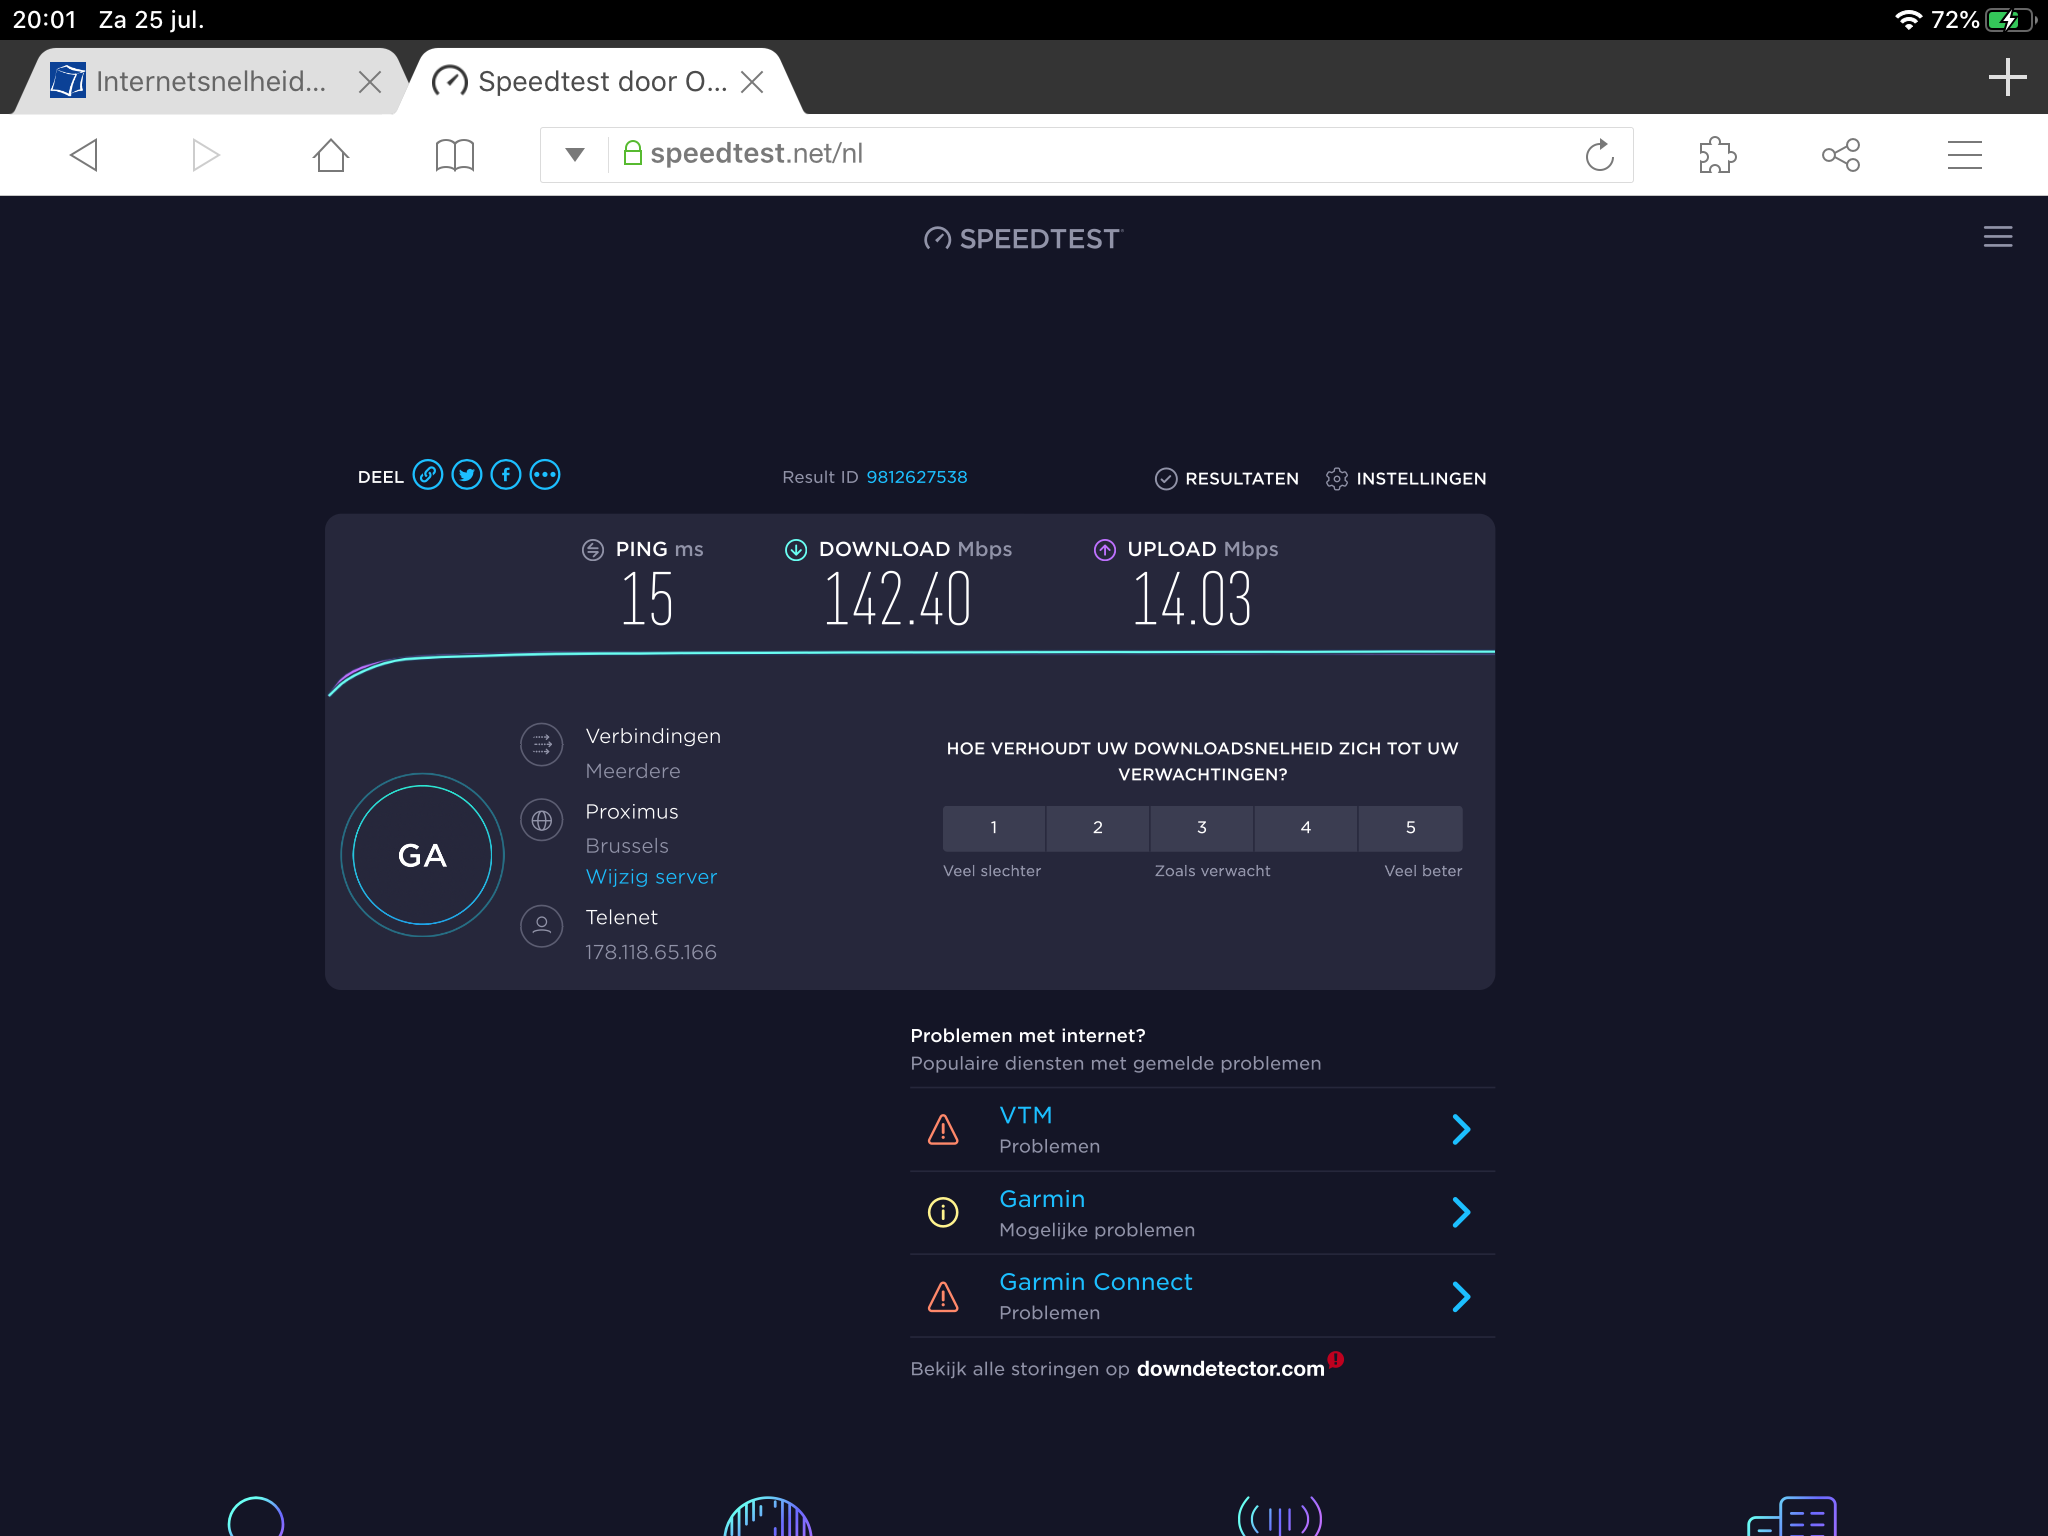Image resolution: width=2048 pixels, height=1536 pixels.
Task: Select rating 1 Veel slechter
Action: 993,828
